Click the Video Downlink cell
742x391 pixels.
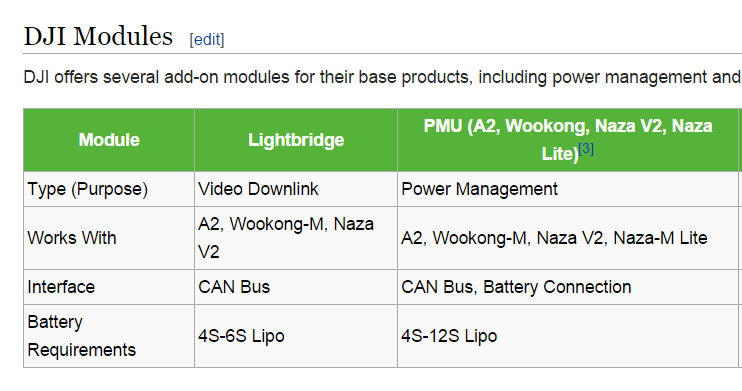click(296, 189)
